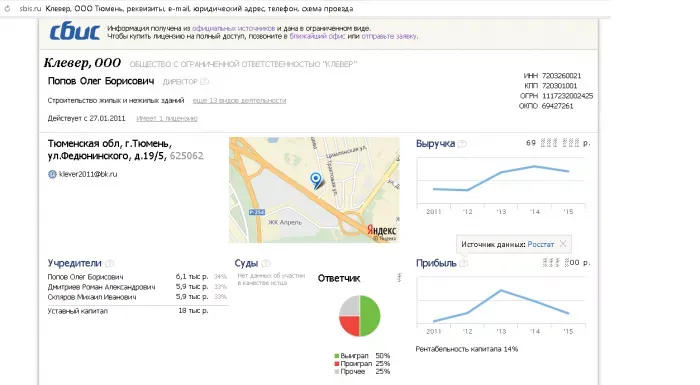Click the email icon near klever2011@bk.ru
The height and width of the screenshot is (385, 700).
pyautogui.click(x=52, y=174)
